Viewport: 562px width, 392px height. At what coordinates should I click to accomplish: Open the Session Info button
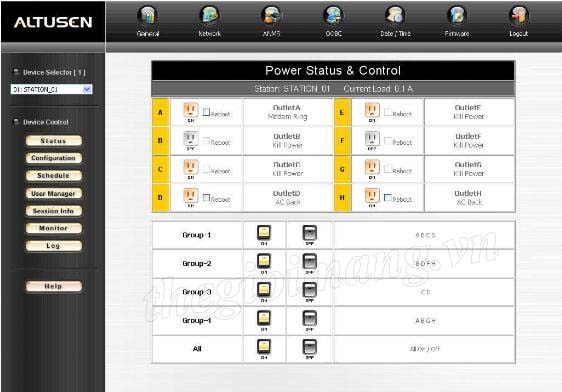pyautogui.click(x=53, y=211)
